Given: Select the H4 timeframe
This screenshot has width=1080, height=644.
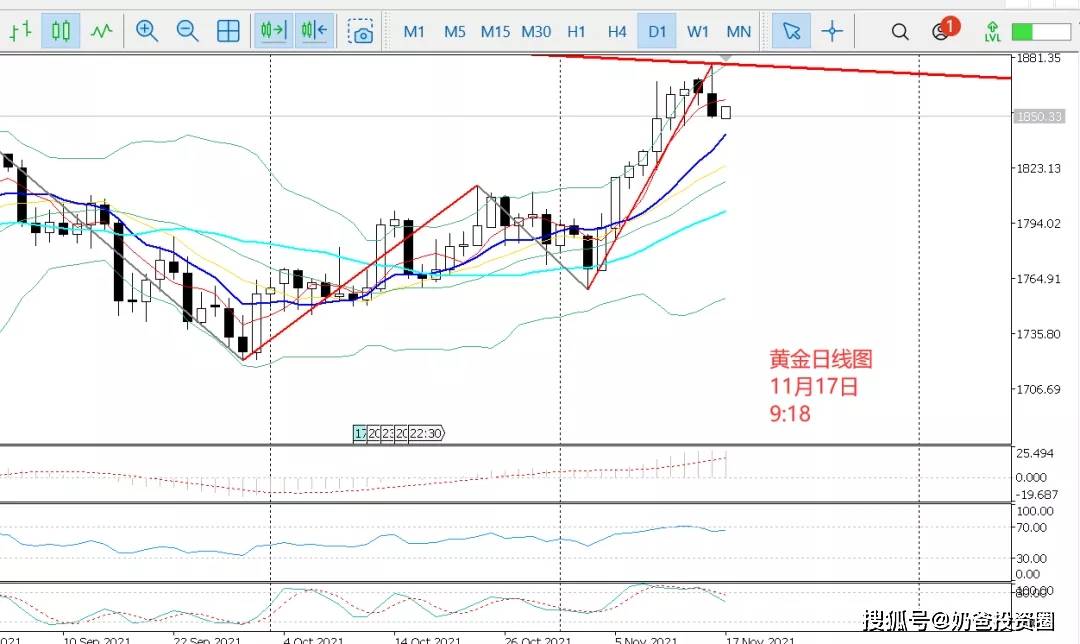Looking at the screenshot, I should click(617, 31).
